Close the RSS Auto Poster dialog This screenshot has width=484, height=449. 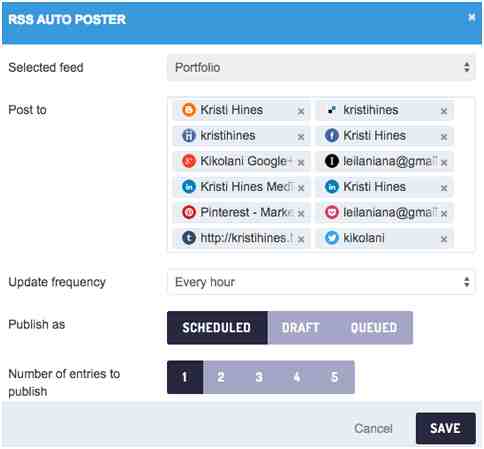(x=471, y=17)
